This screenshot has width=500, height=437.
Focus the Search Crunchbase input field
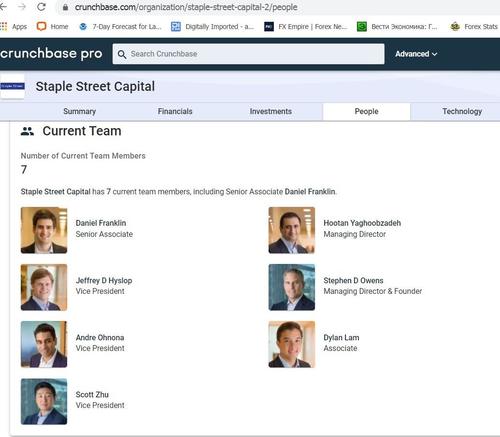coord(248,54)
